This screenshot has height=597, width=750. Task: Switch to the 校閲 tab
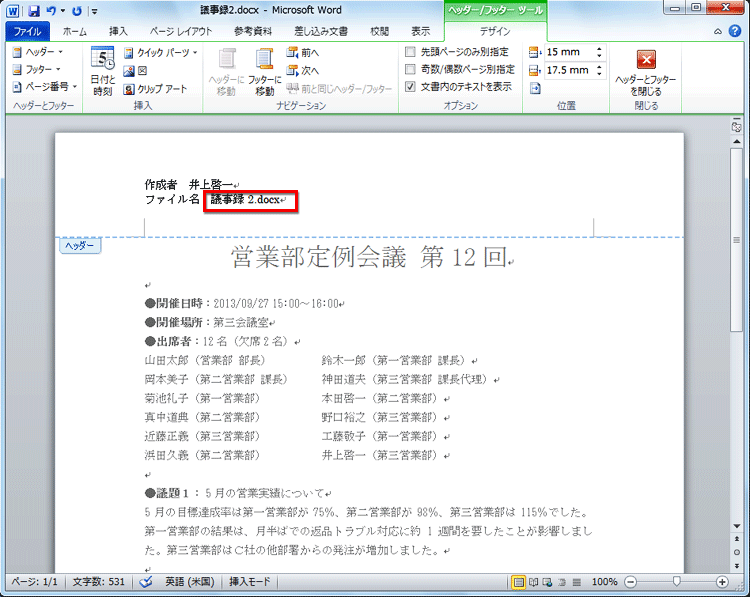379,32
